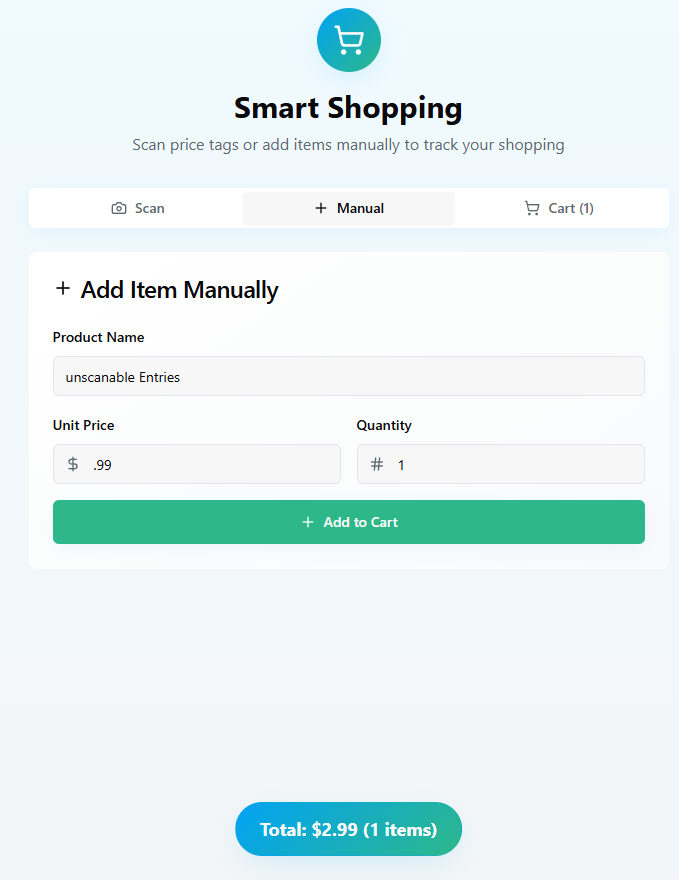Click the Smart Shopping heading

(x=348, y=107)
